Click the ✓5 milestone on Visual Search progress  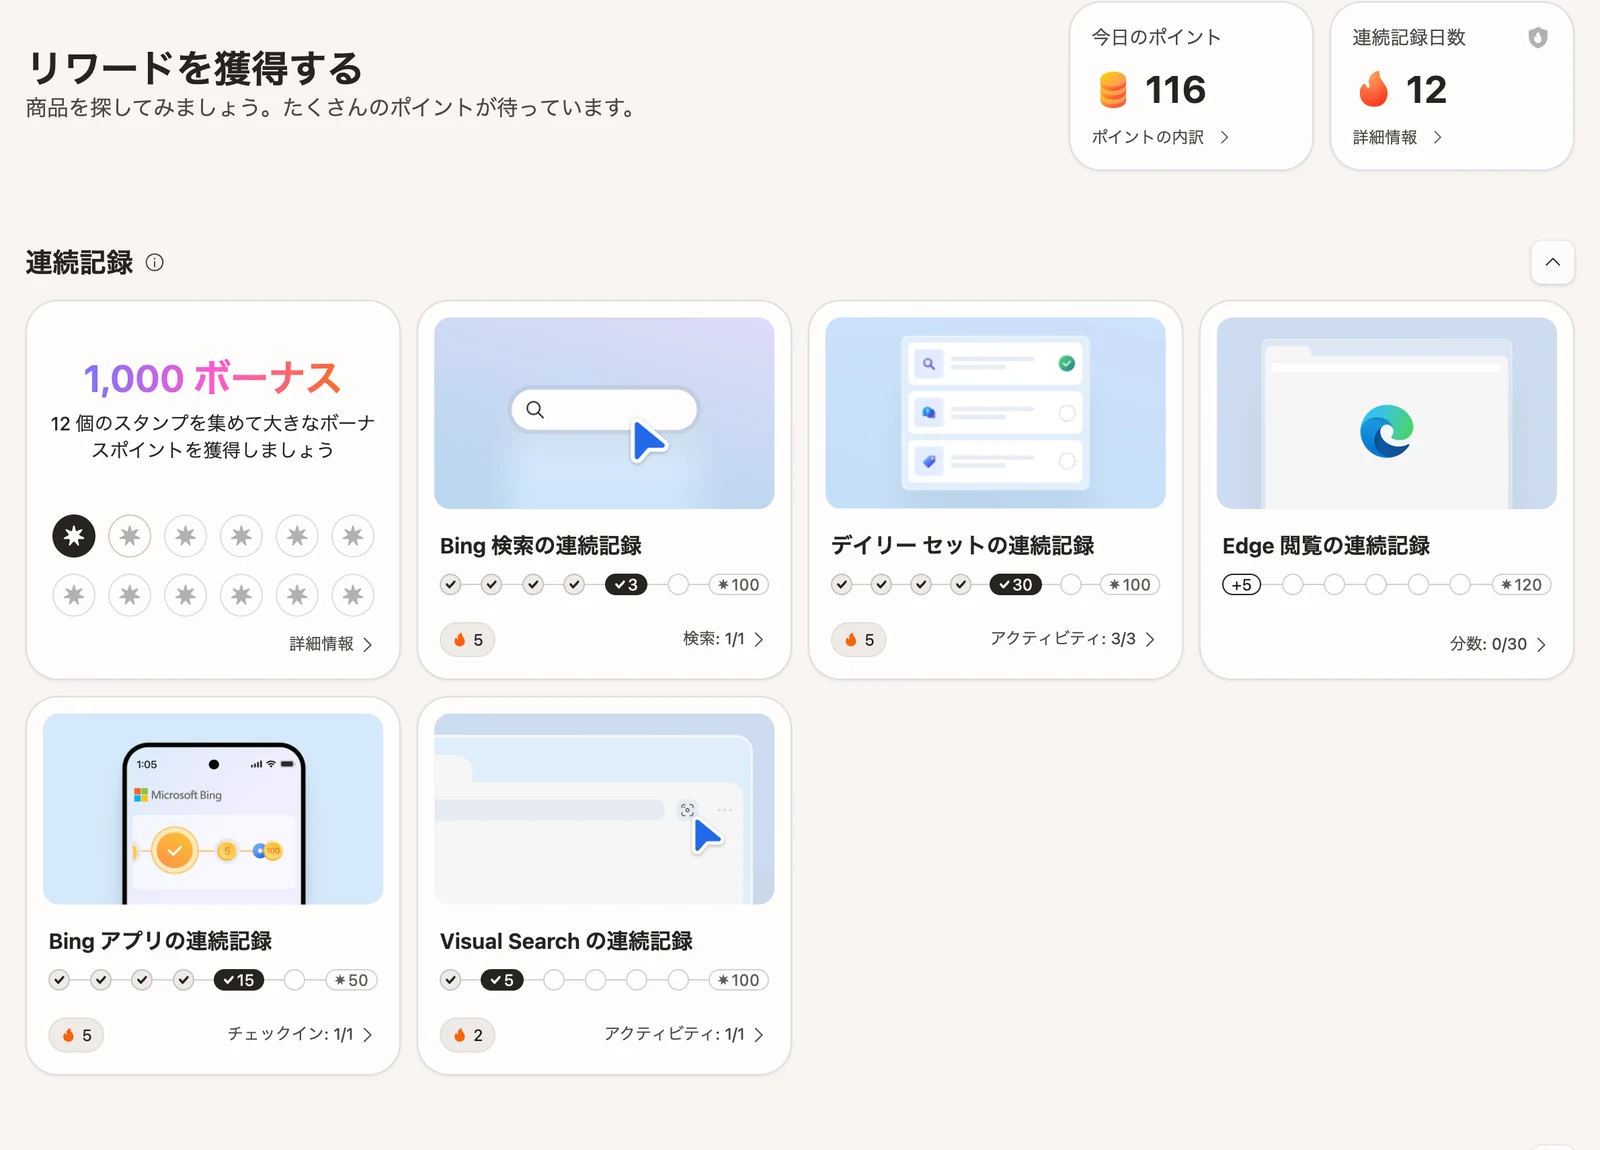[x=502, y=980]
